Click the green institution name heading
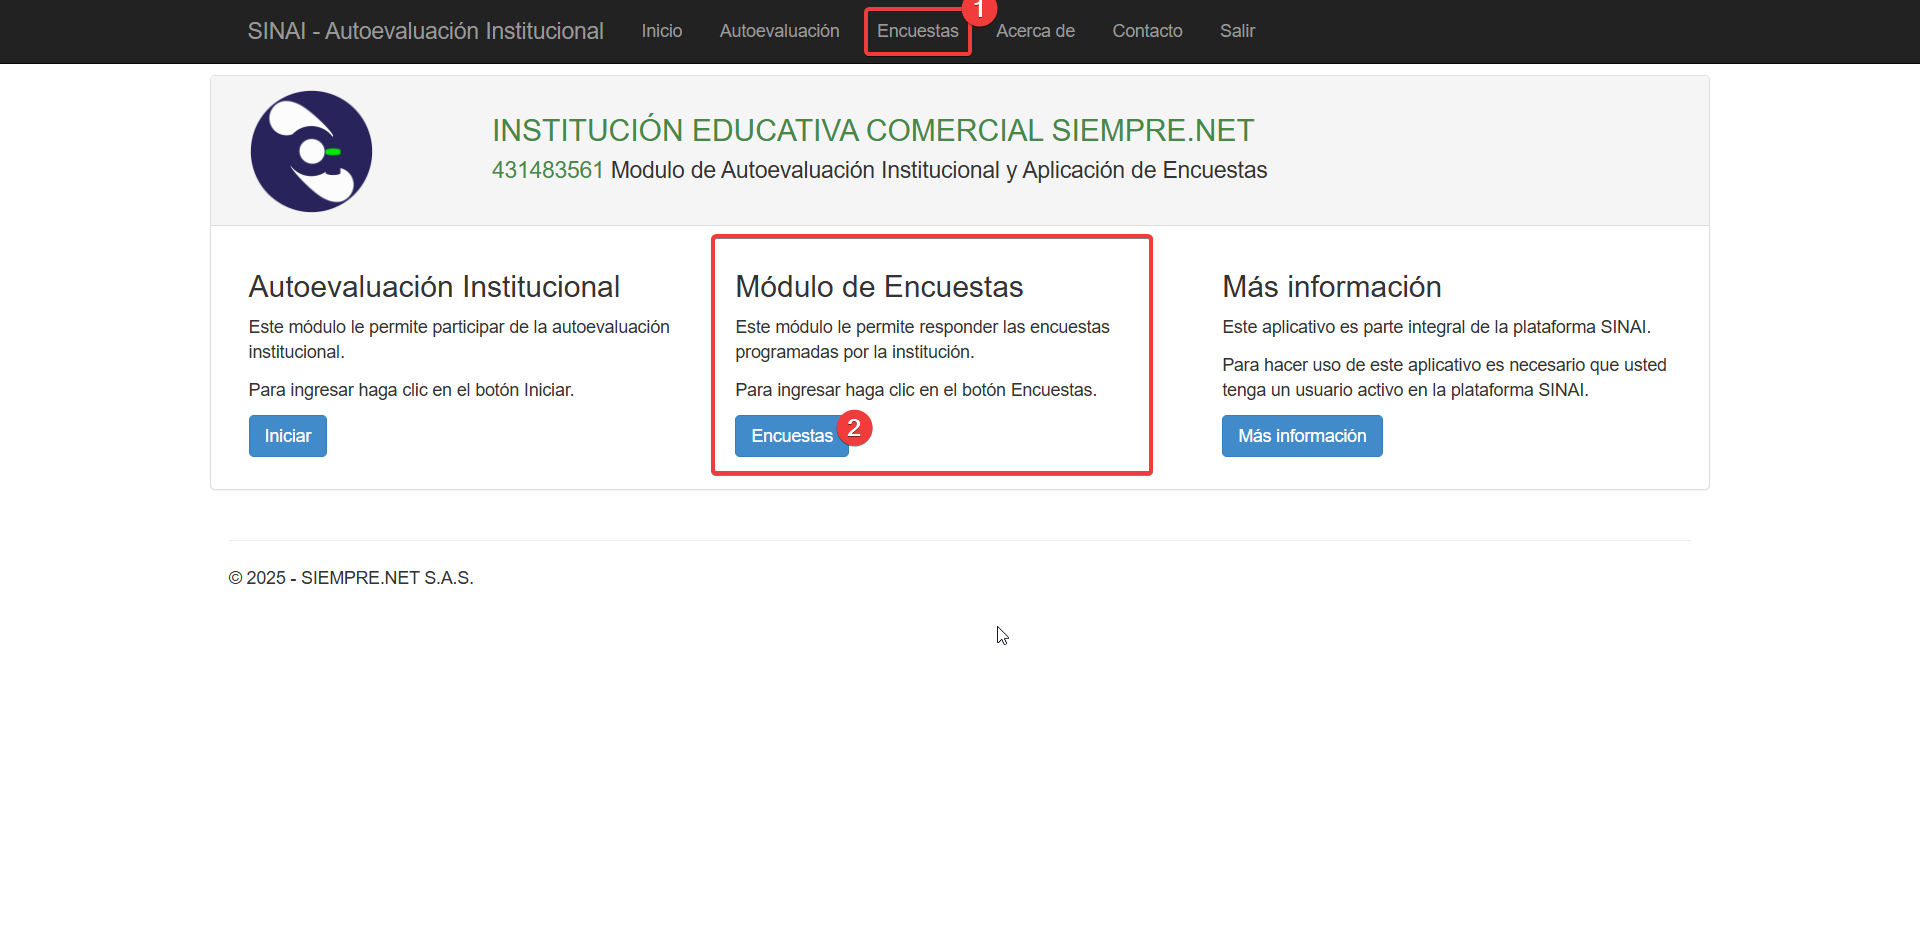 [x=872, y=130]
